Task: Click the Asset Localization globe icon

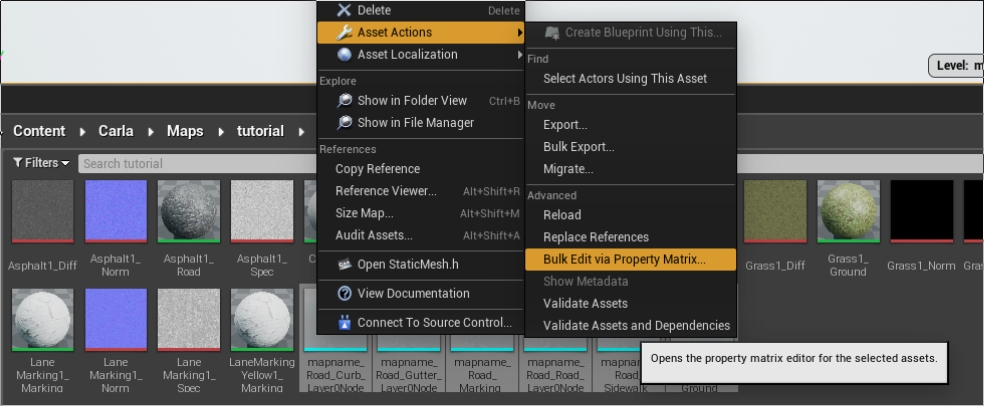Action: pos(344,54)
